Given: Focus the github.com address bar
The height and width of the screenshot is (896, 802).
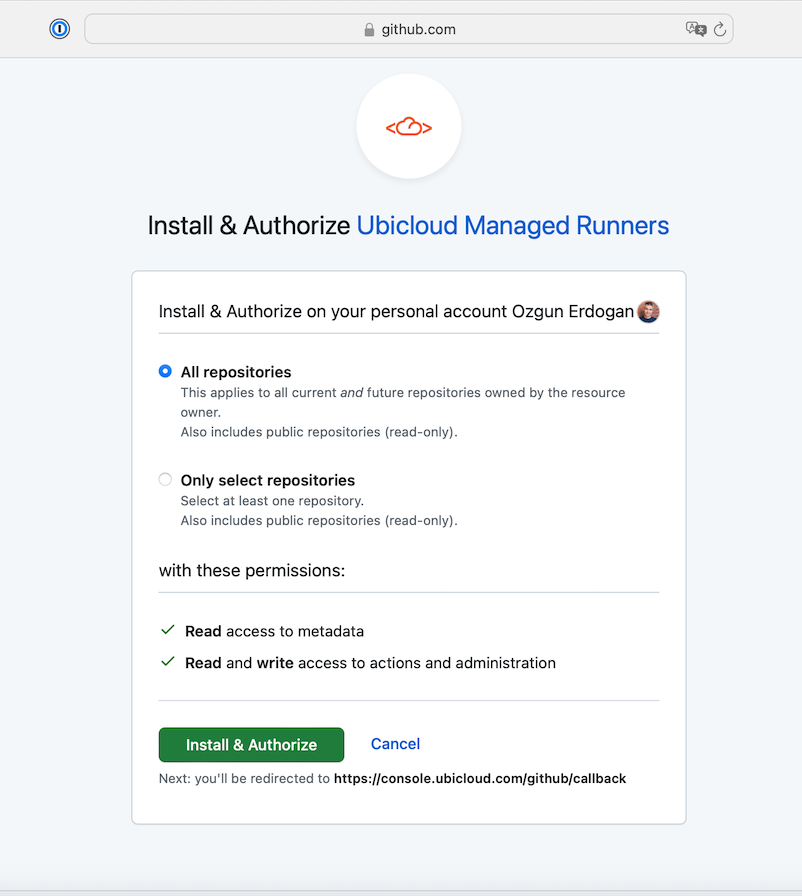Looking at the screenshot, I should (x=409, y=29).
